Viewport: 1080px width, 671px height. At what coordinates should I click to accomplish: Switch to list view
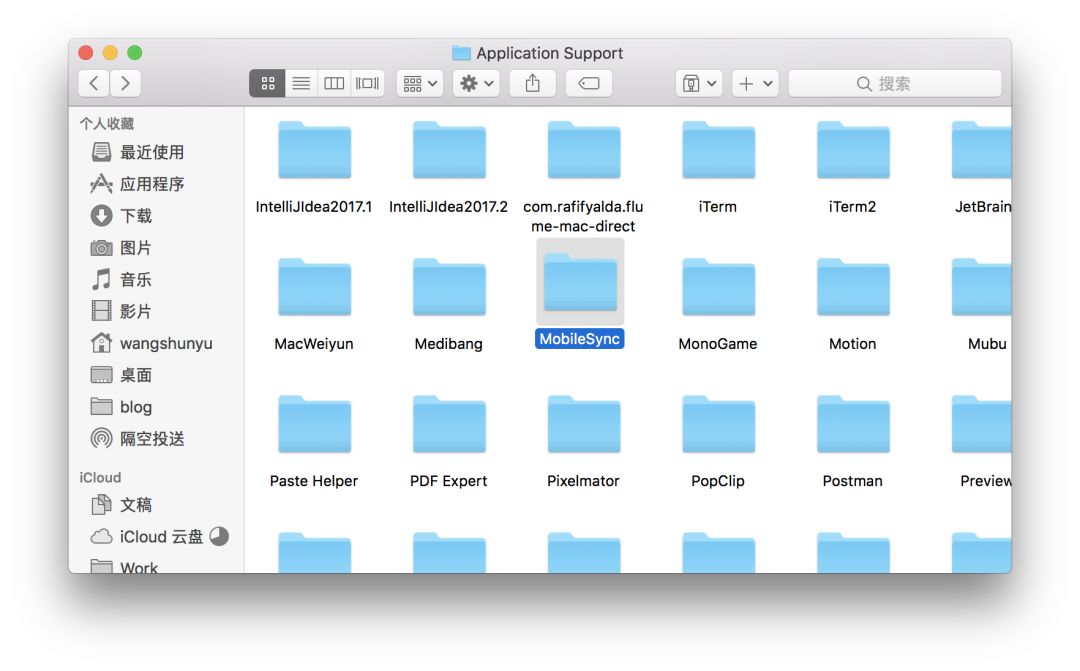301,83
